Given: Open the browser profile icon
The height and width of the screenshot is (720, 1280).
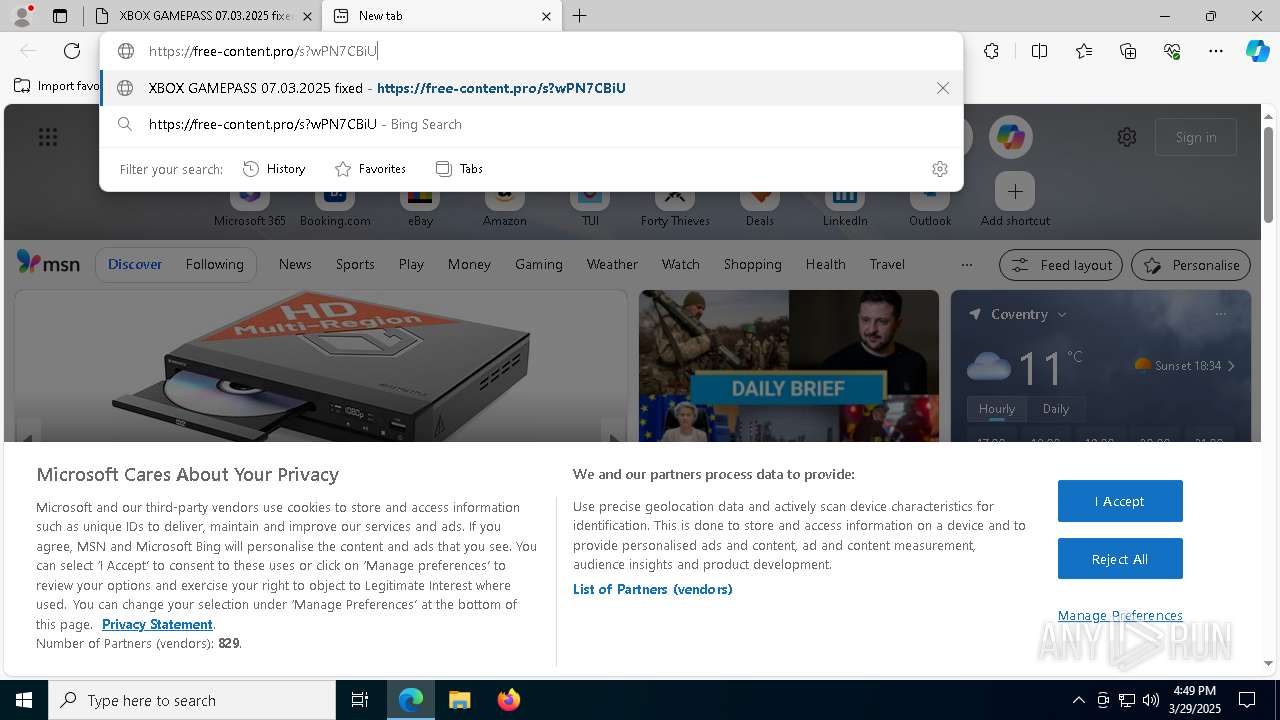Looking at the screenshot, I should tap(22, 16).
